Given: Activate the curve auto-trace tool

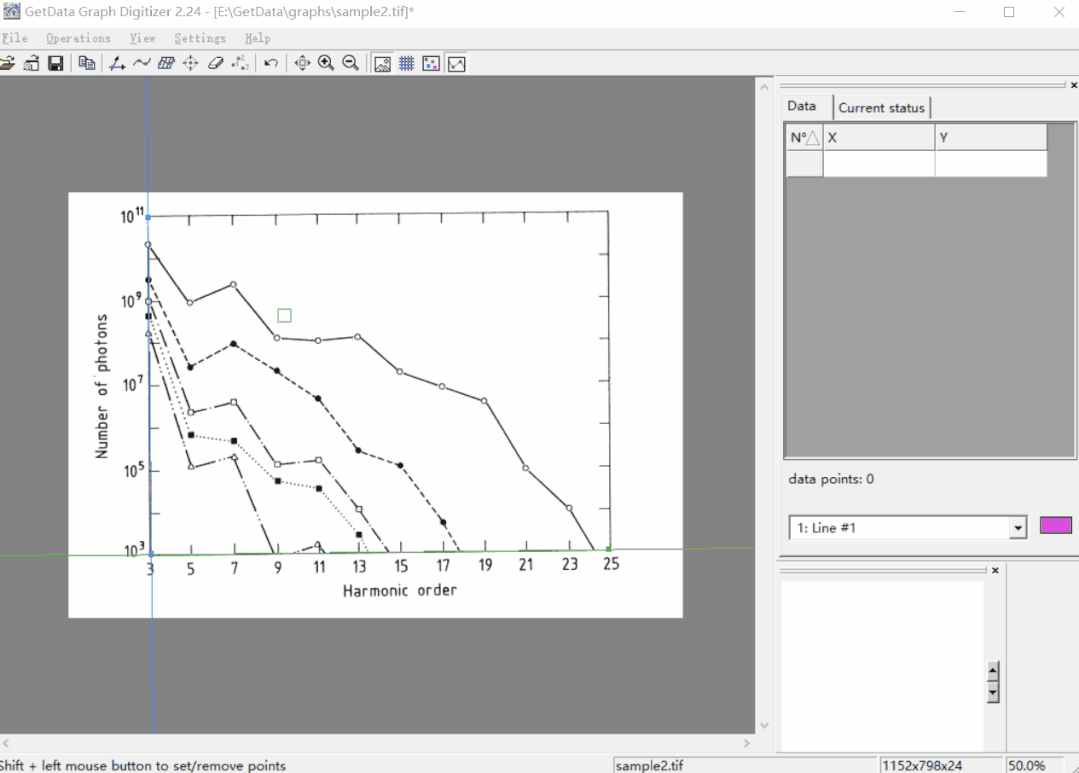Looking at the screenshot, I should 140,62.
